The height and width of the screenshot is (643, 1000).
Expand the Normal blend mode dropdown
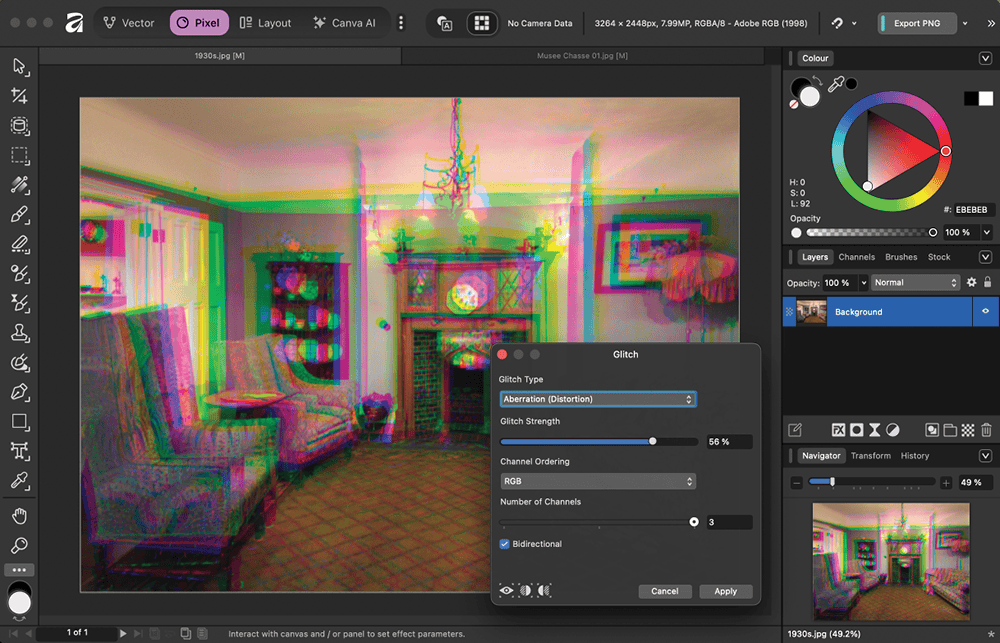(914, 283)
